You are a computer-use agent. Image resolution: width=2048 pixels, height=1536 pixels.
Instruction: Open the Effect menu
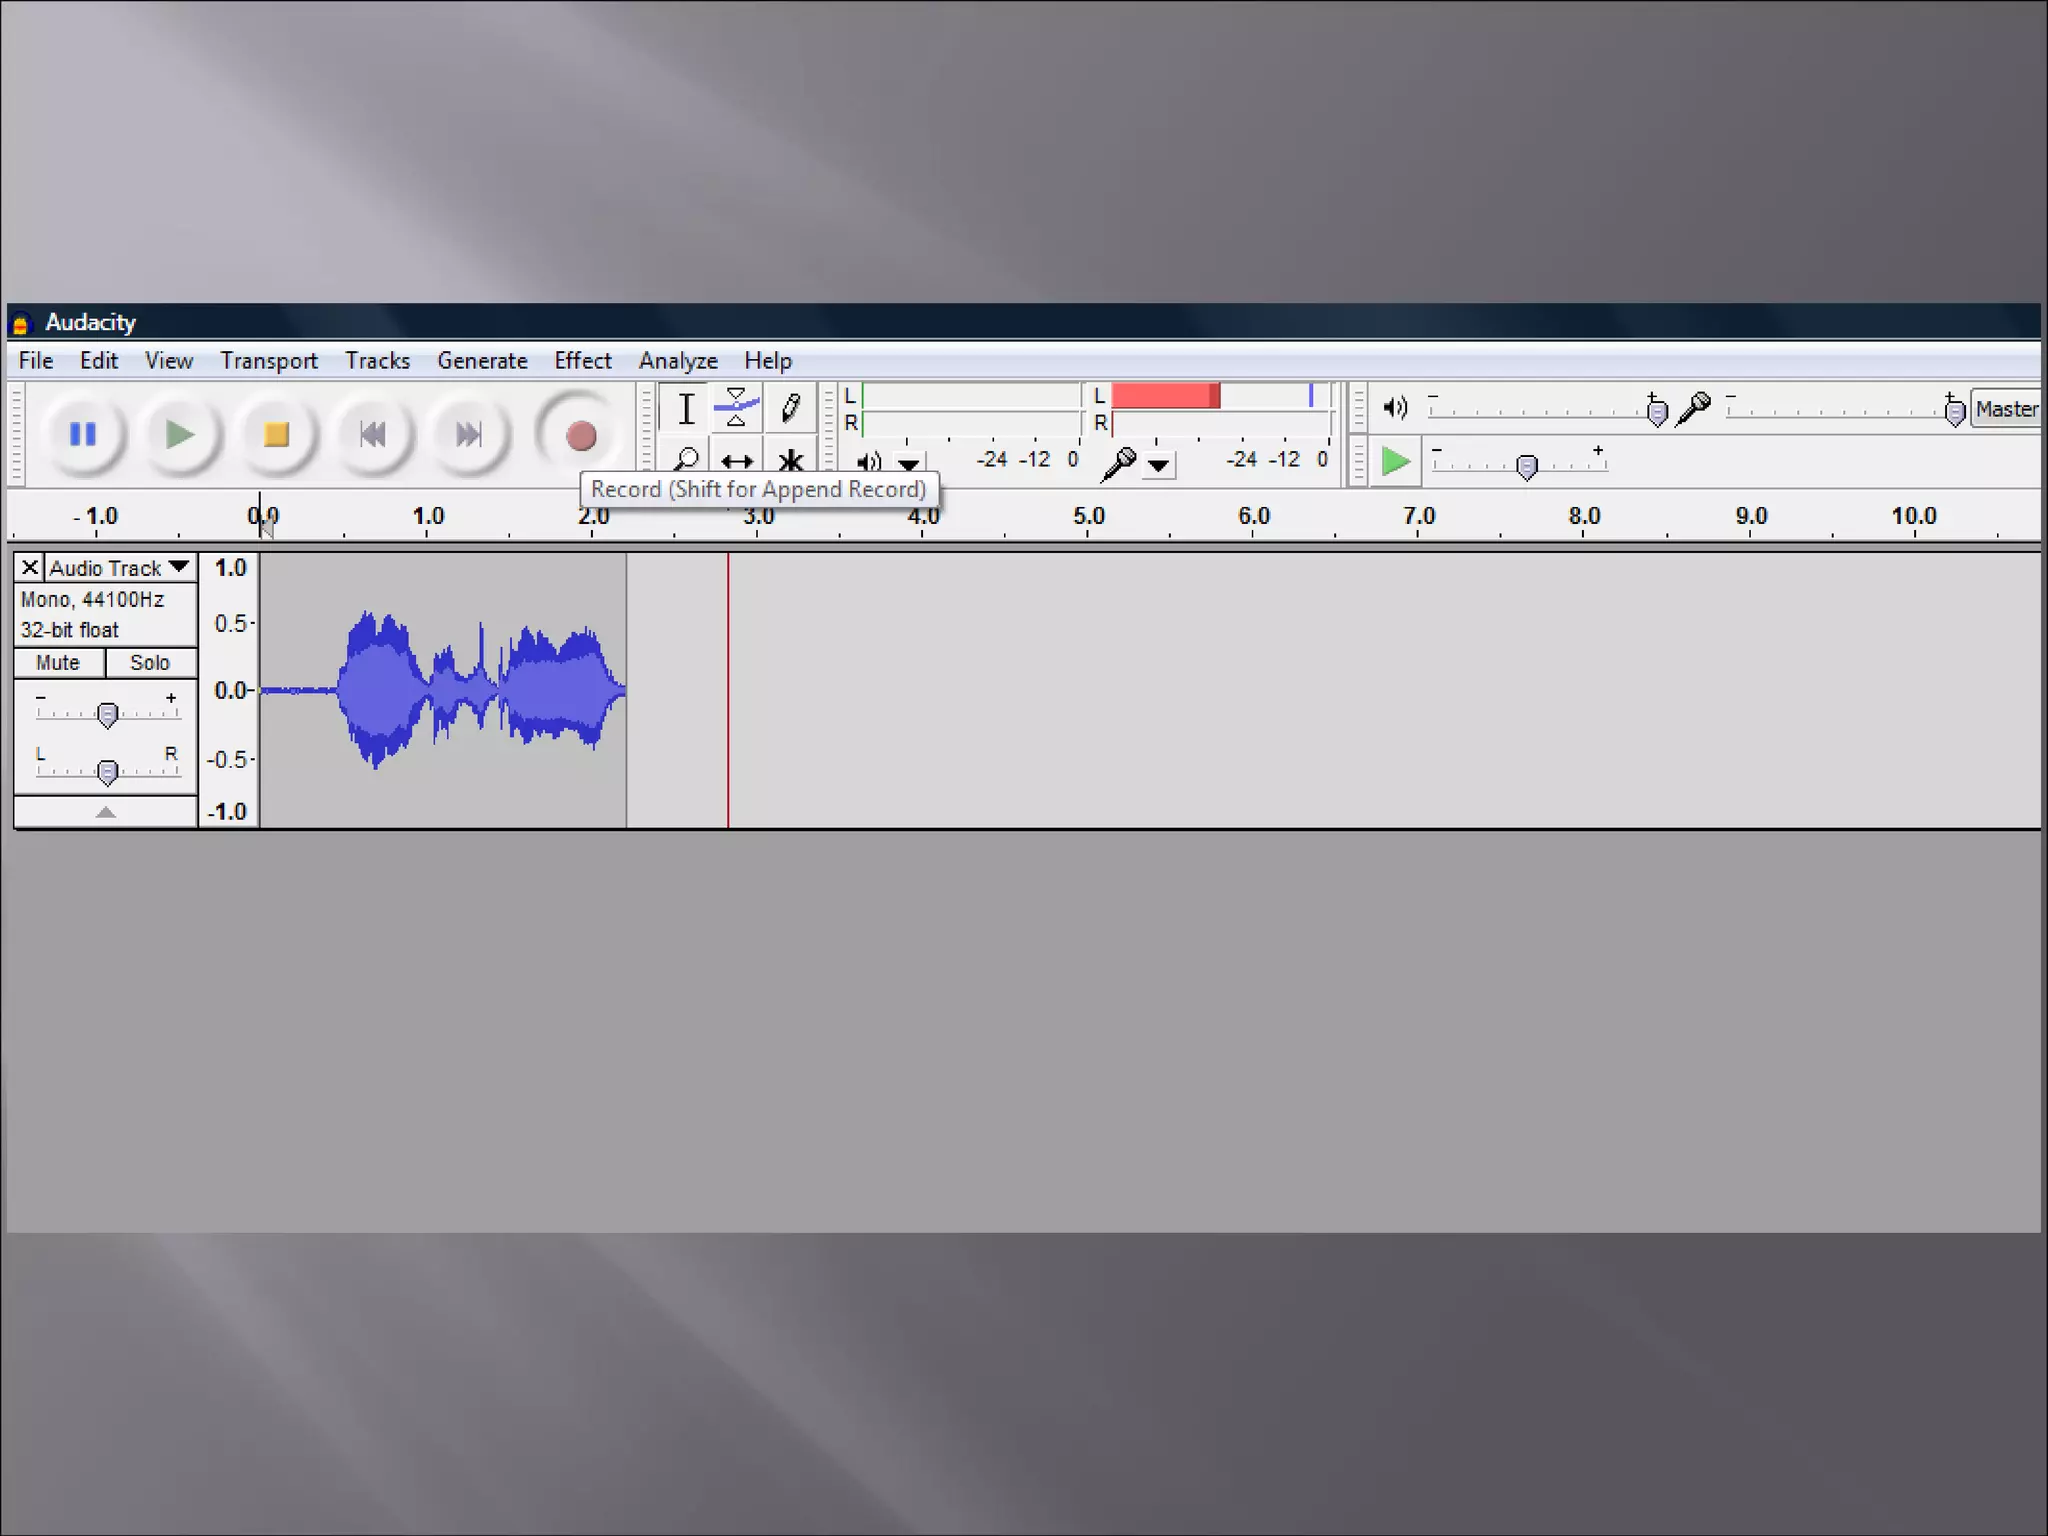tap(582, 361)
